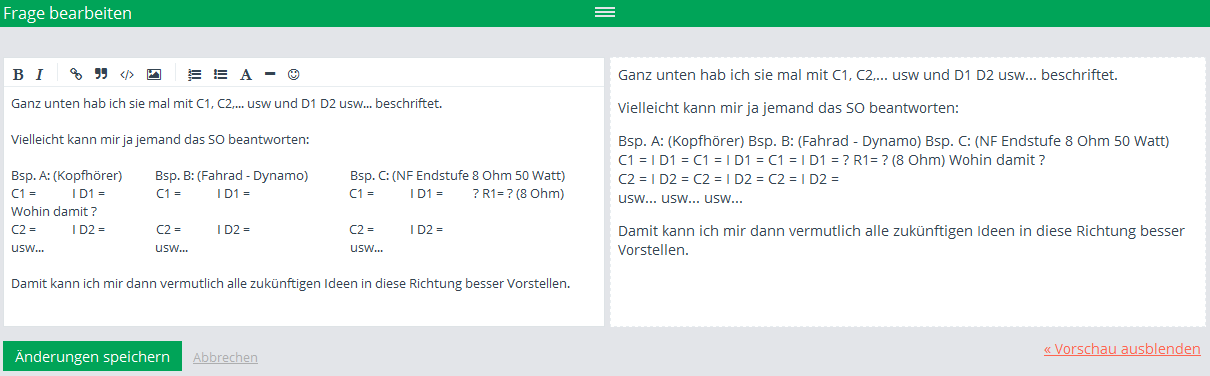Viewport: 1210px width, 376px height.
Task: Insert a code snippet with the code icon
Action: (x=127, y=74)
